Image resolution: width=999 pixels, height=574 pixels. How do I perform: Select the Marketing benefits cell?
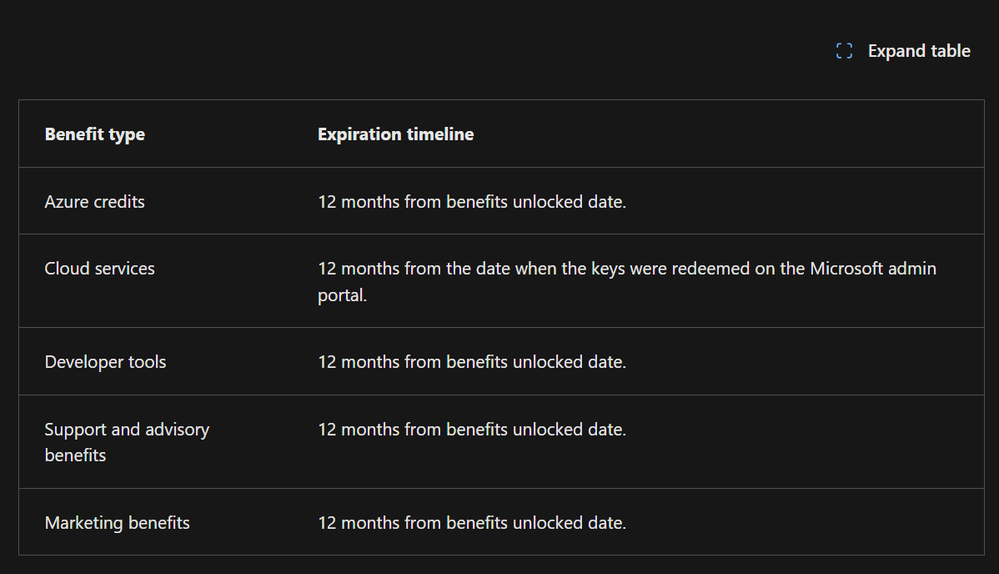point(117,523)
